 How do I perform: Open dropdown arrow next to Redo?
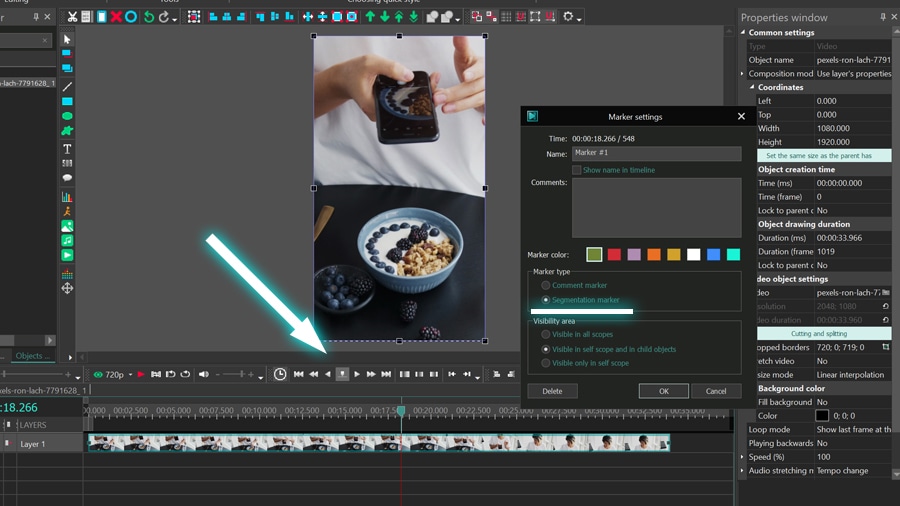click(174, 20)
